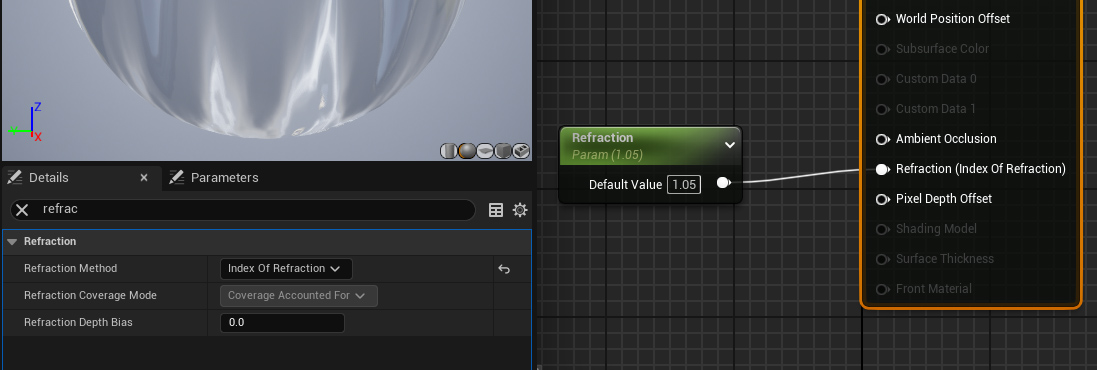Click Refraction (Index Of Refraction) pin
This screenshot has height=370, width=1097.
[883, 169]
